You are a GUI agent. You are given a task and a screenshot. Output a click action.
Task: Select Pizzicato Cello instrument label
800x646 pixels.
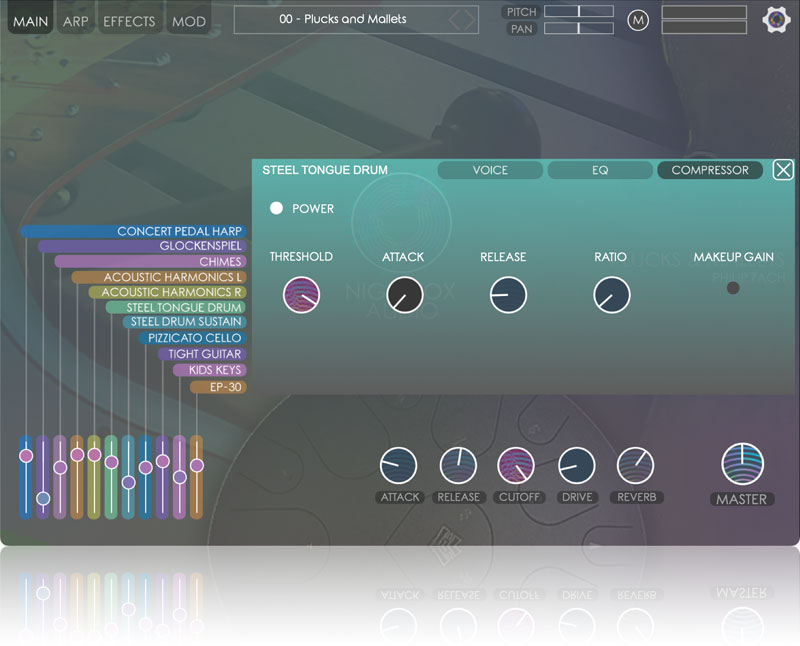coord(193,338)
